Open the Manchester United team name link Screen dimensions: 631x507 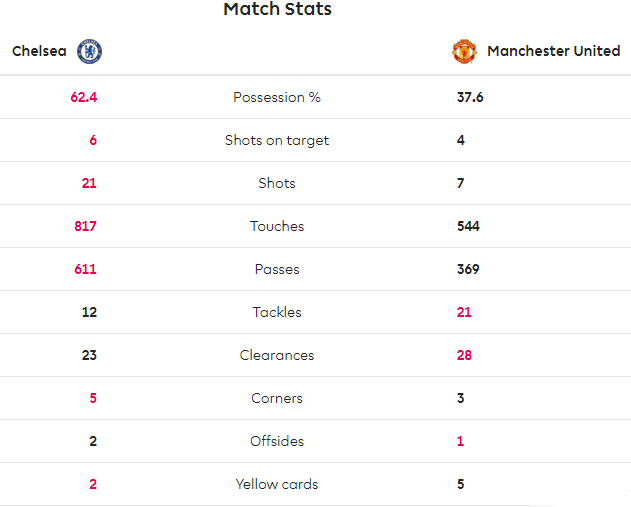point(554,51)
